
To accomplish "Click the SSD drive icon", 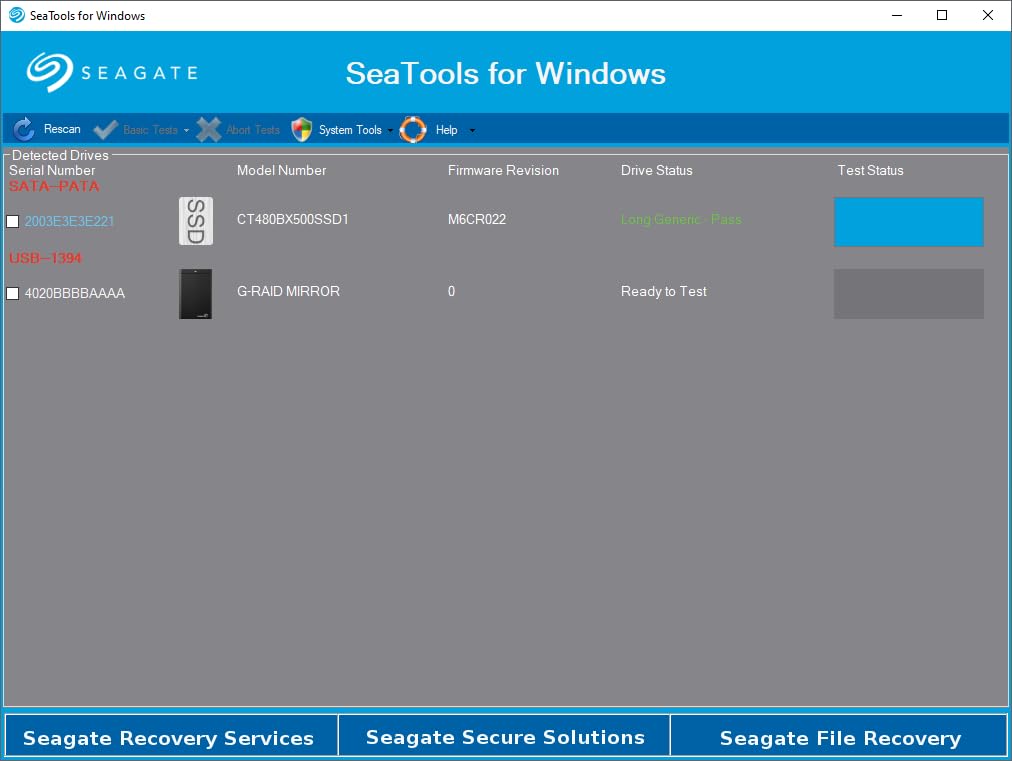I will (x=196, y=221).
